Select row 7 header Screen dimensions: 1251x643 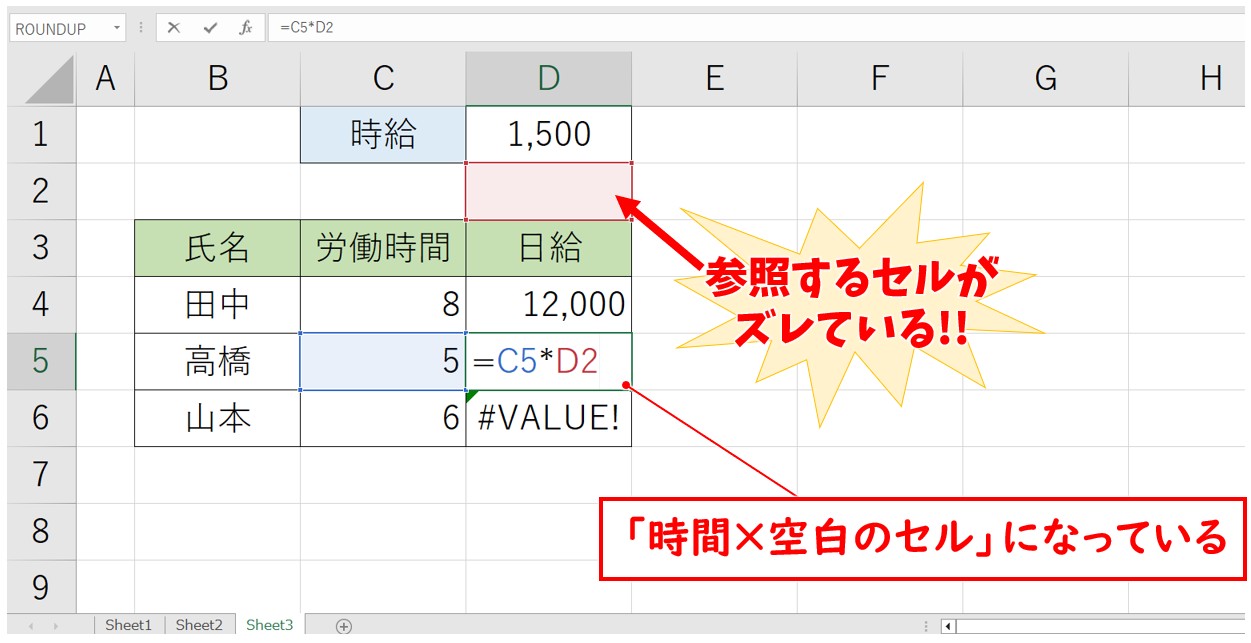point(41,475)
